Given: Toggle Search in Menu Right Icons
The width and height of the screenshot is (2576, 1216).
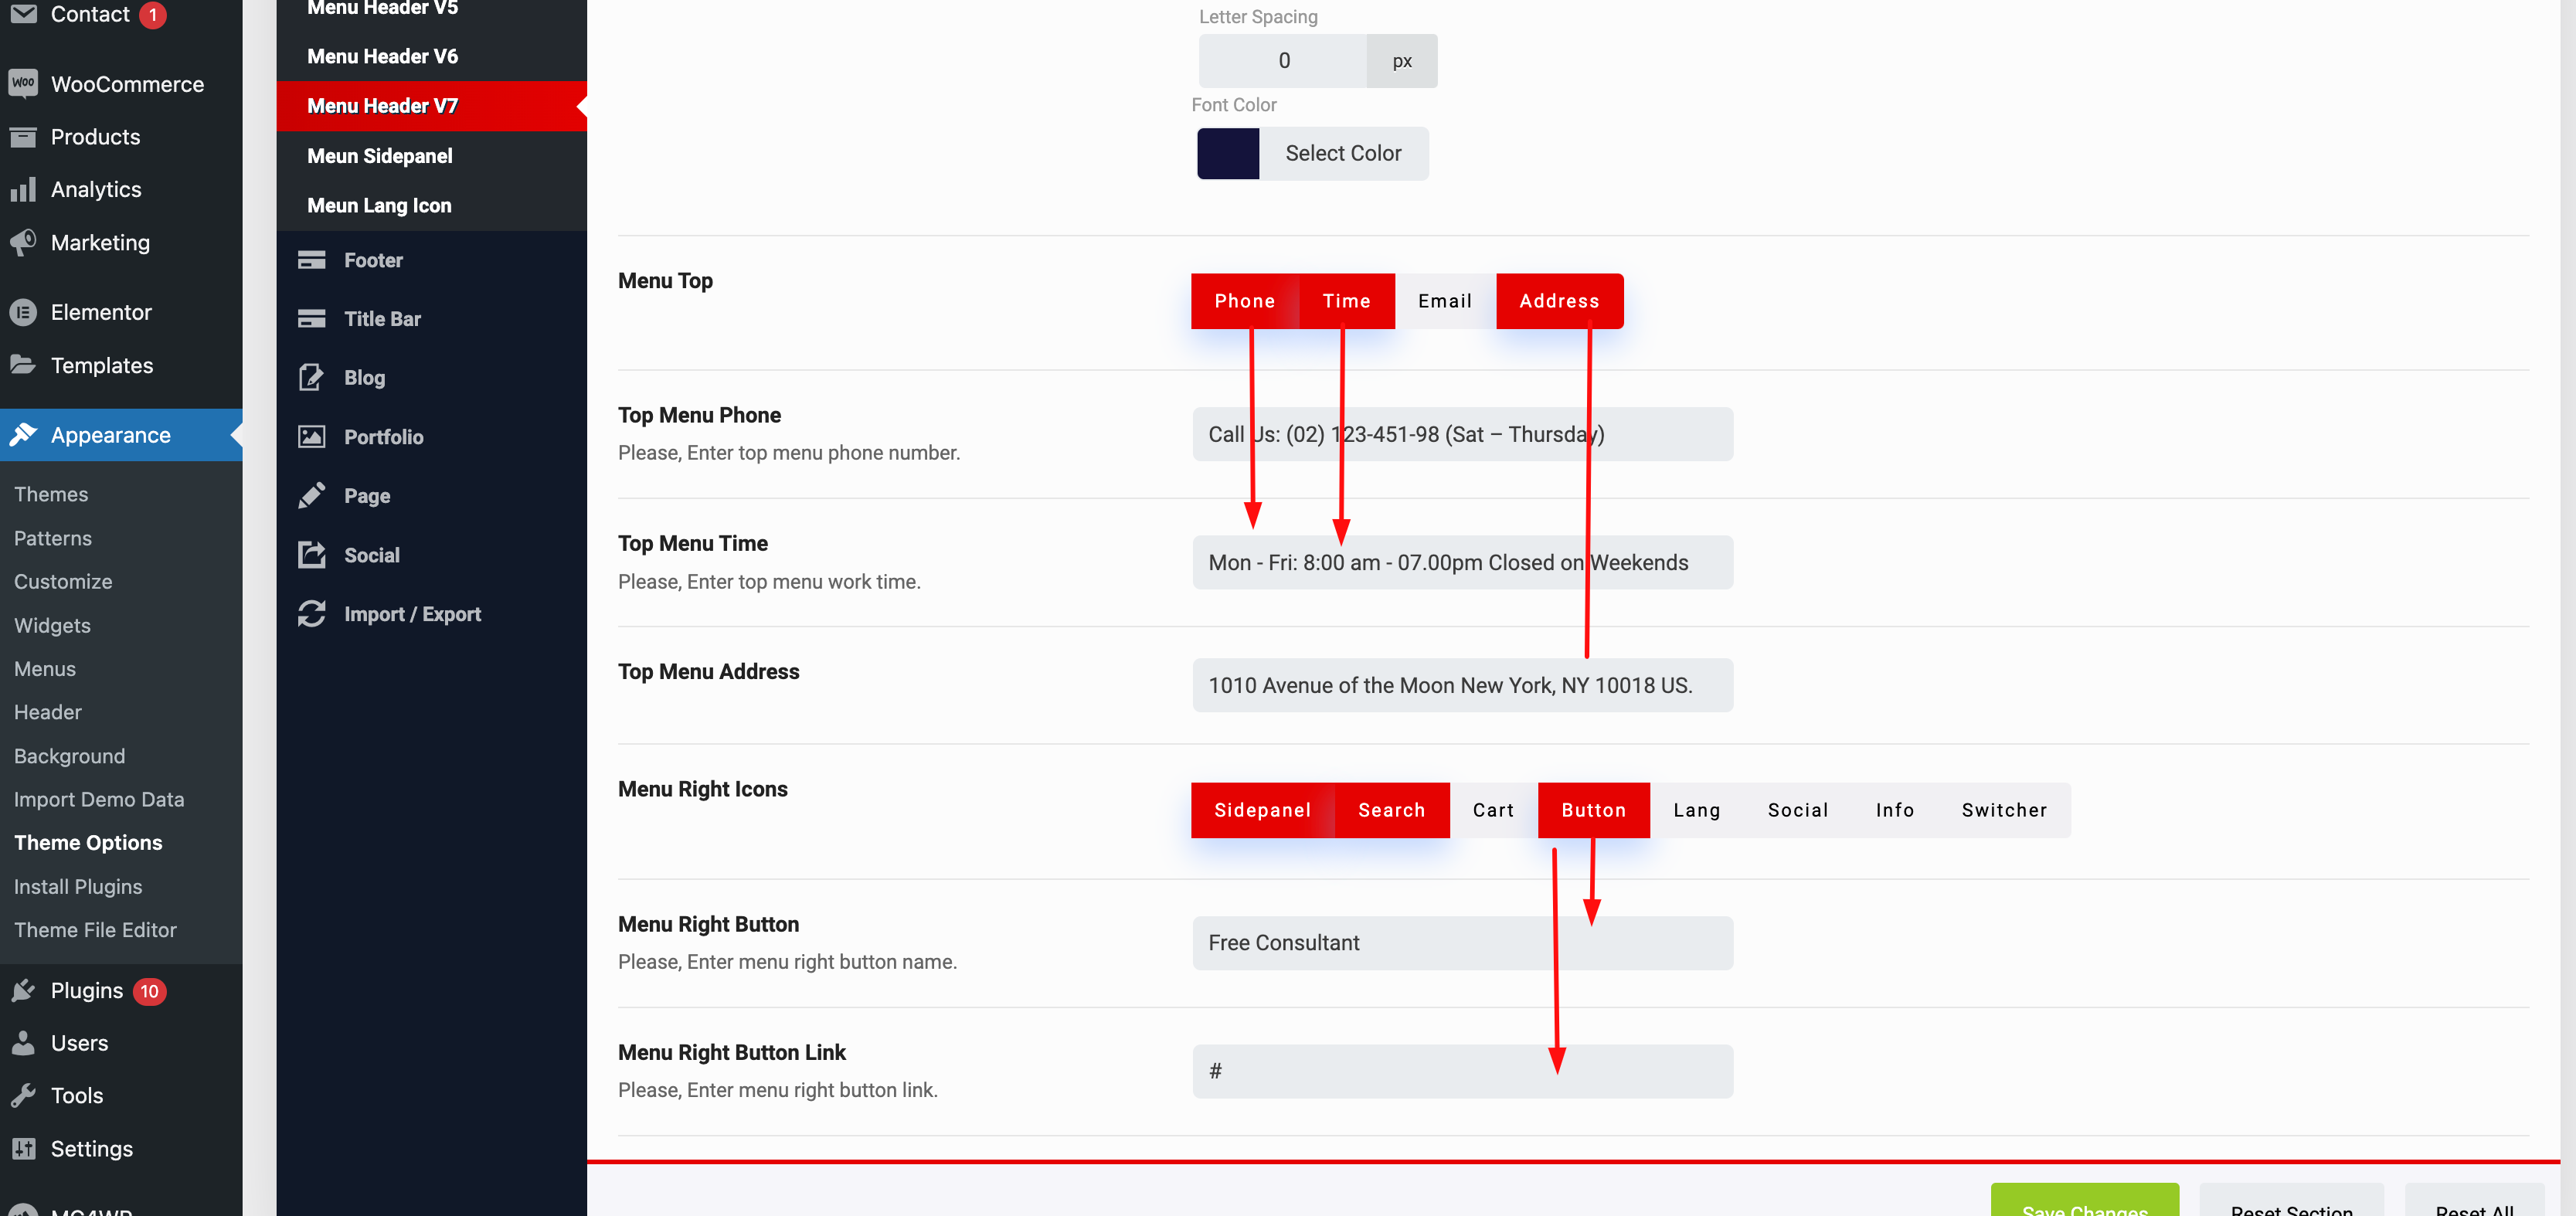Looking at the screenshot, I should click(1391, 810).
